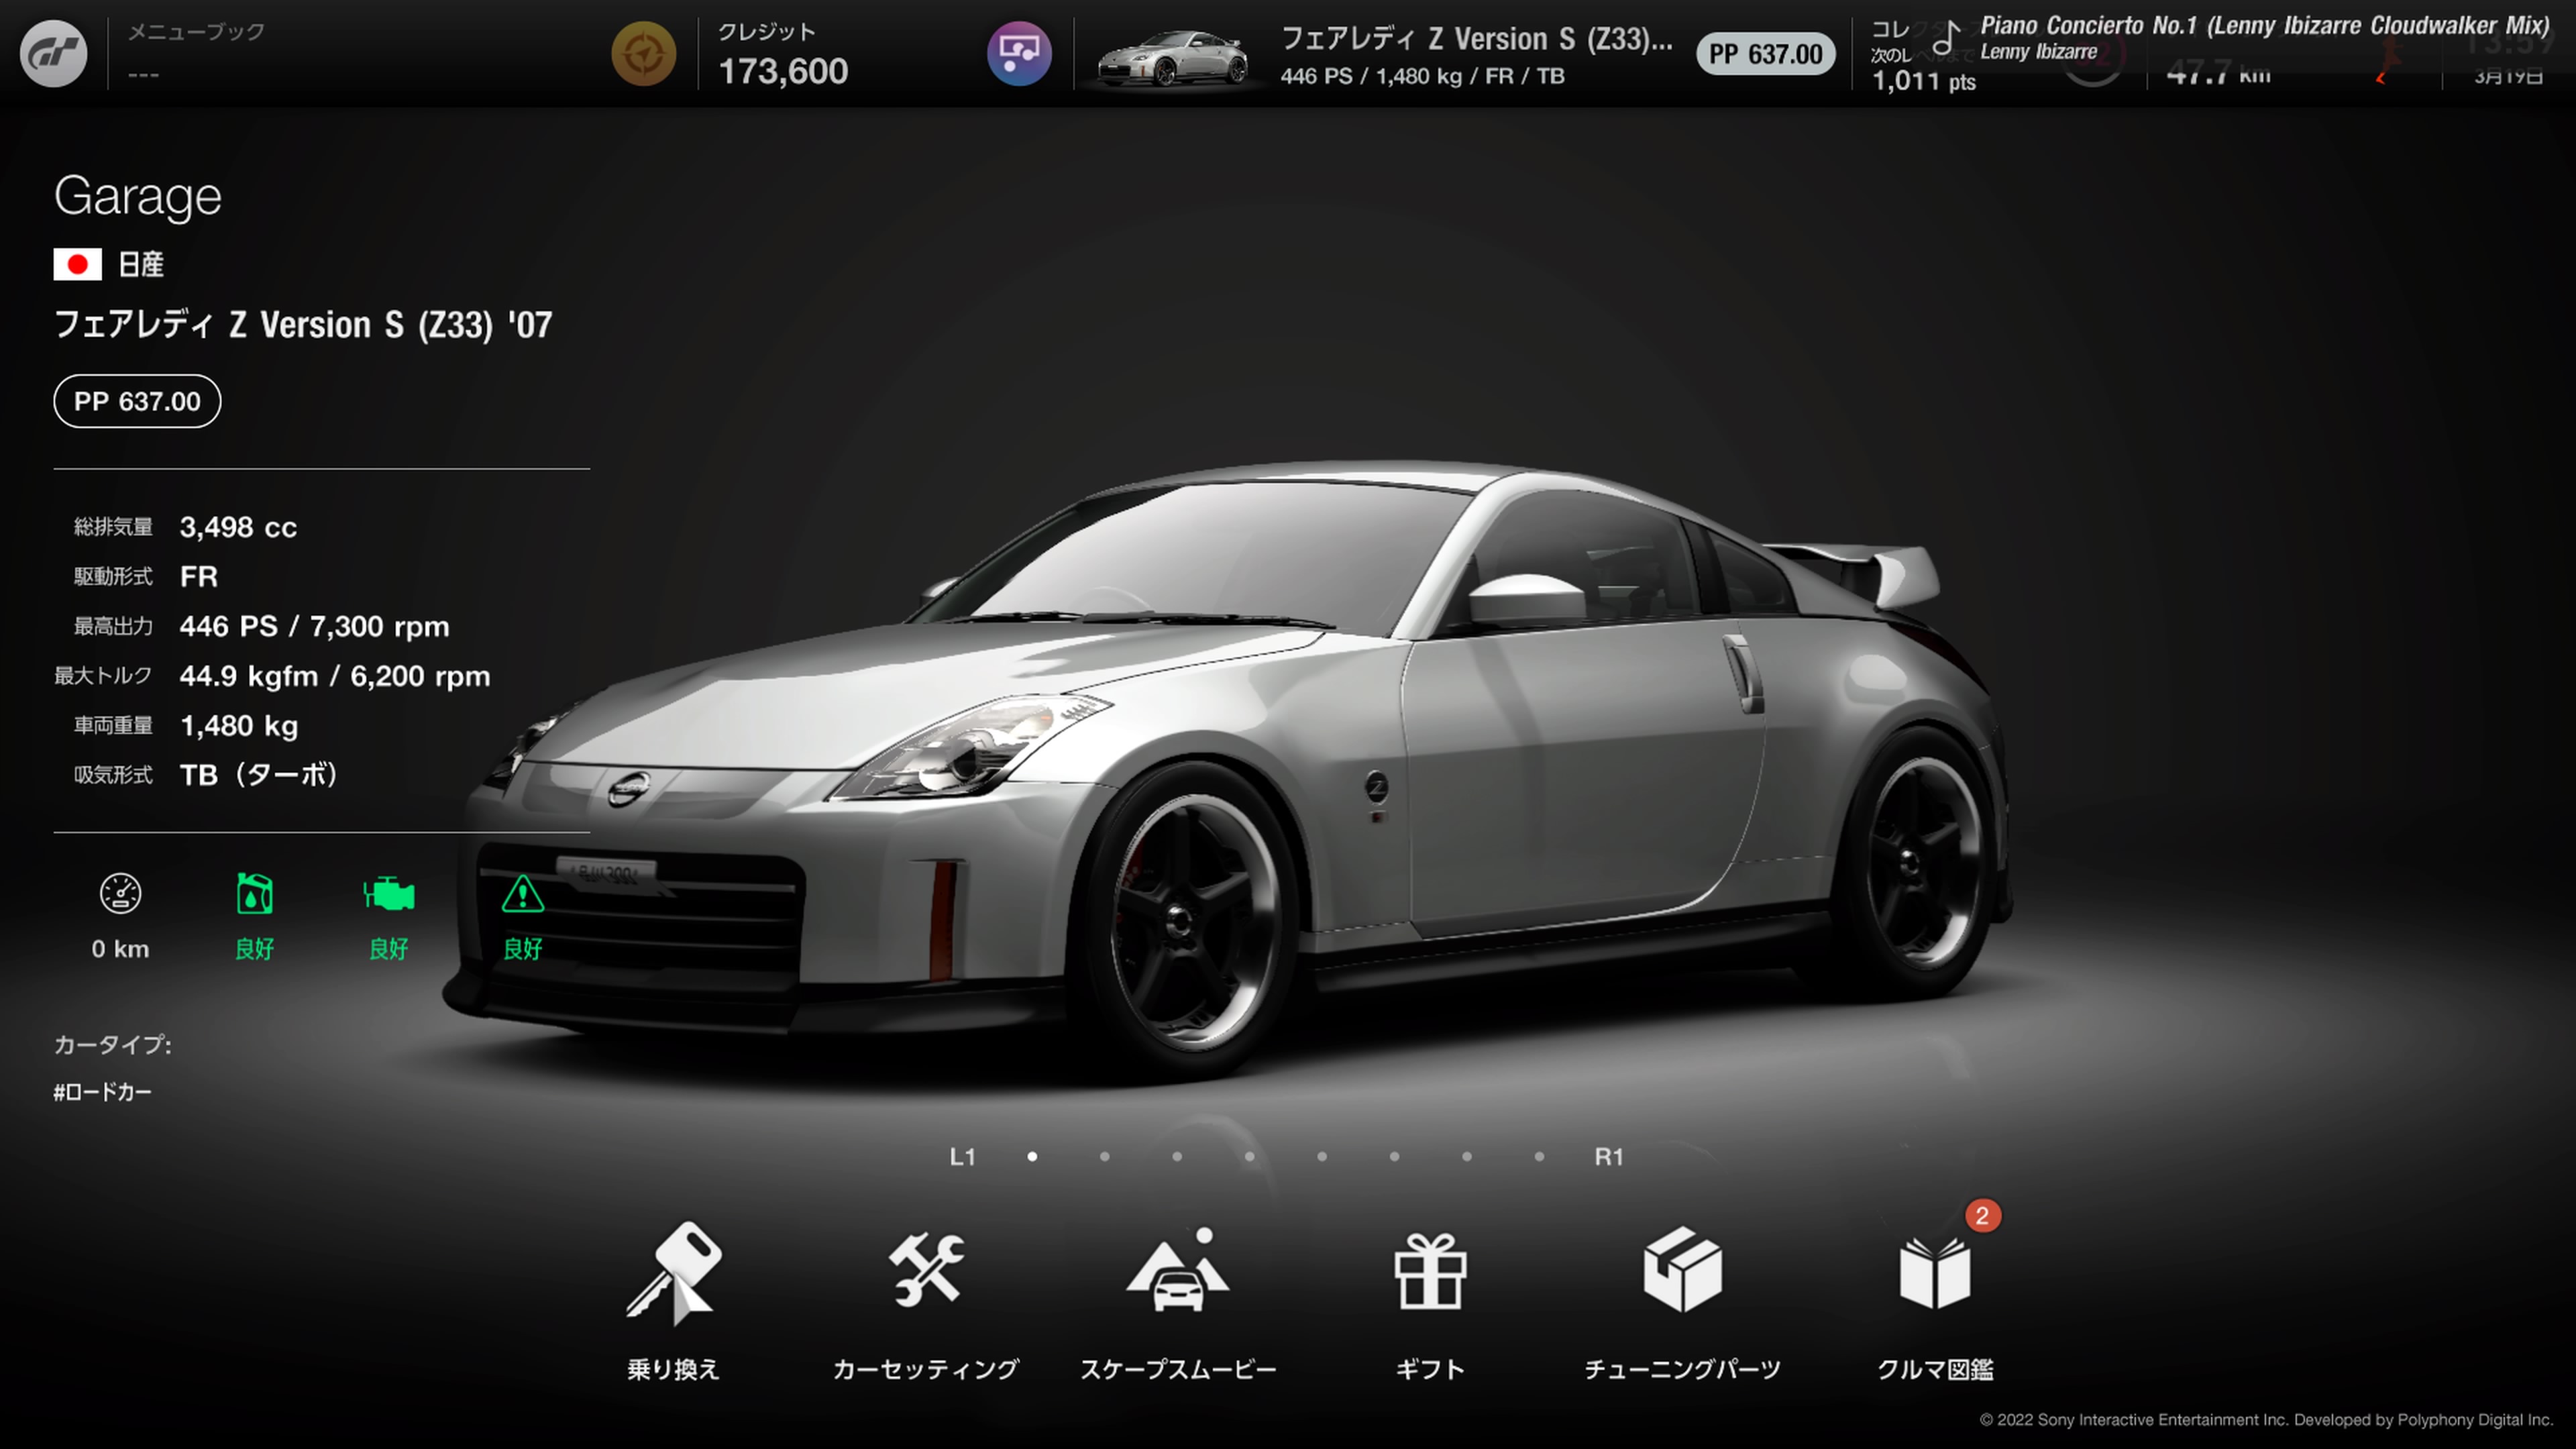Click the PP 637.00 badge in header
The width and height of the screenshot is (2576, 1449).
pyautogui.click(x=1765, y=54)
